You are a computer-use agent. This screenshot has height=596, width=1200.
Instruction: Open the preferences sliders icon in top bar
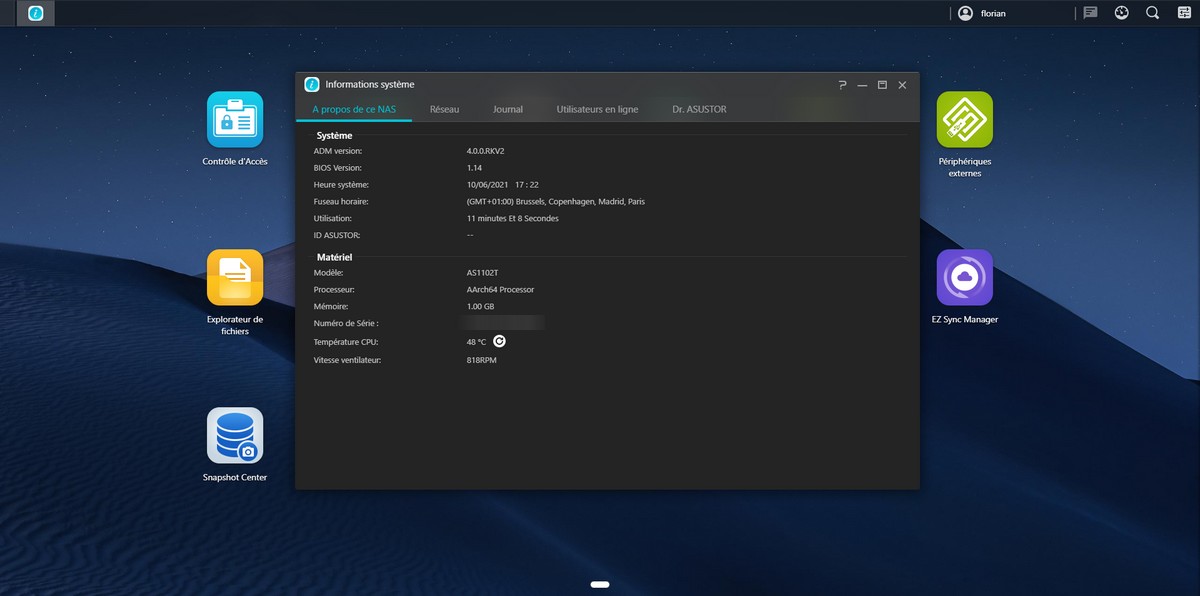coord(1183,13)
